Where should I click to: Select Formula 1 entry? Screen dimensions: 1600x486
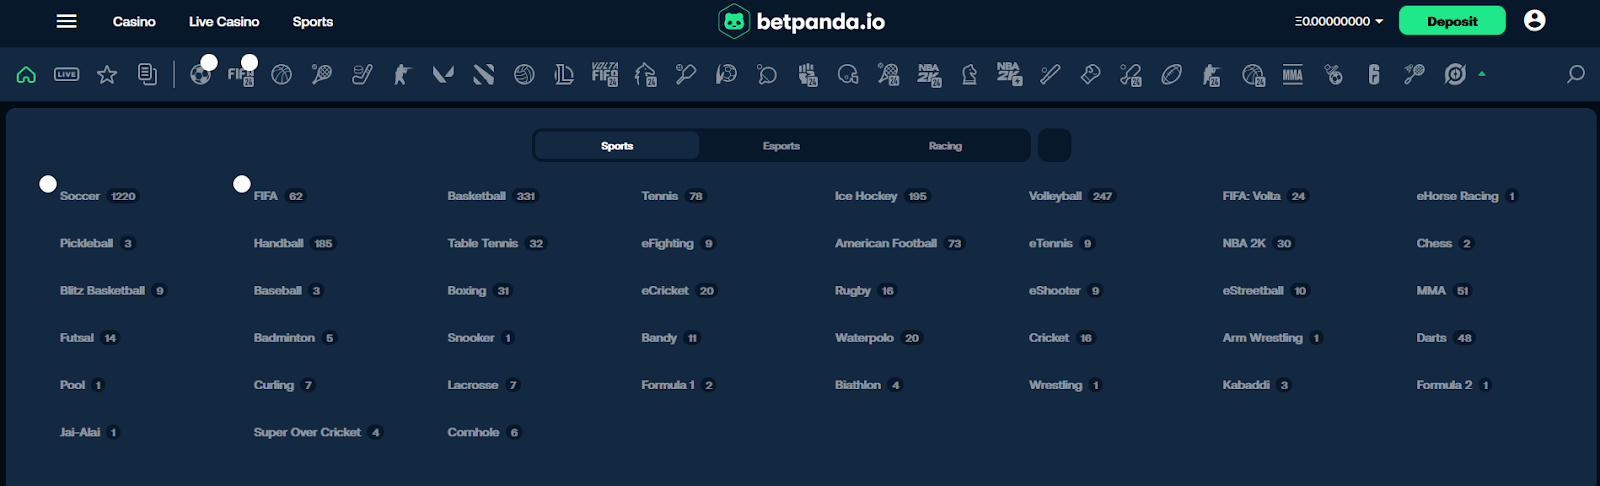pos(679,384)
